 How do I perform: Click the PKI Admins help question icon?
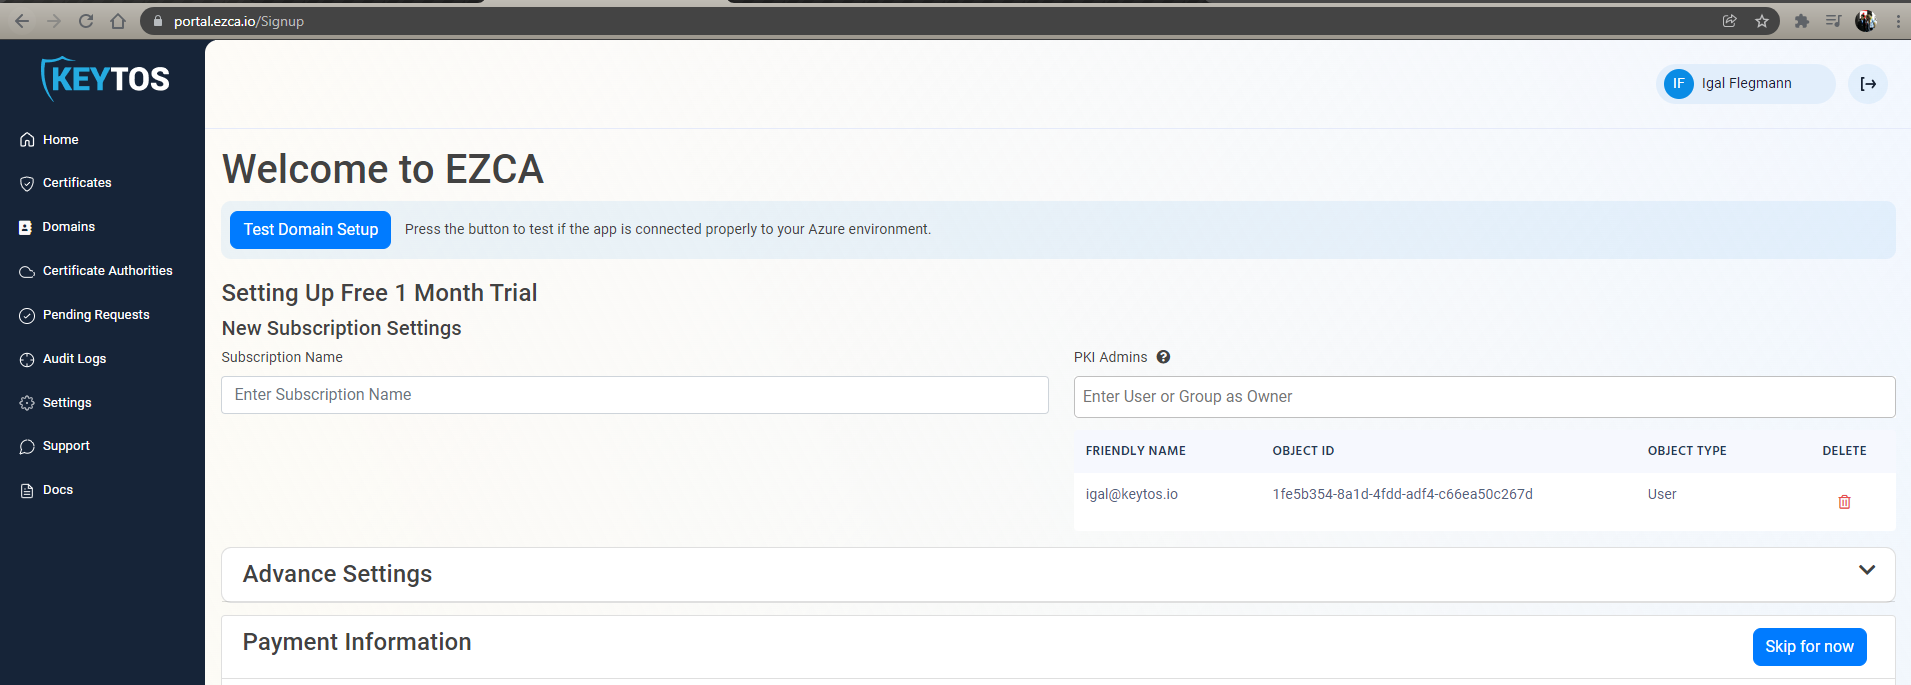(x=1163, y=357)
